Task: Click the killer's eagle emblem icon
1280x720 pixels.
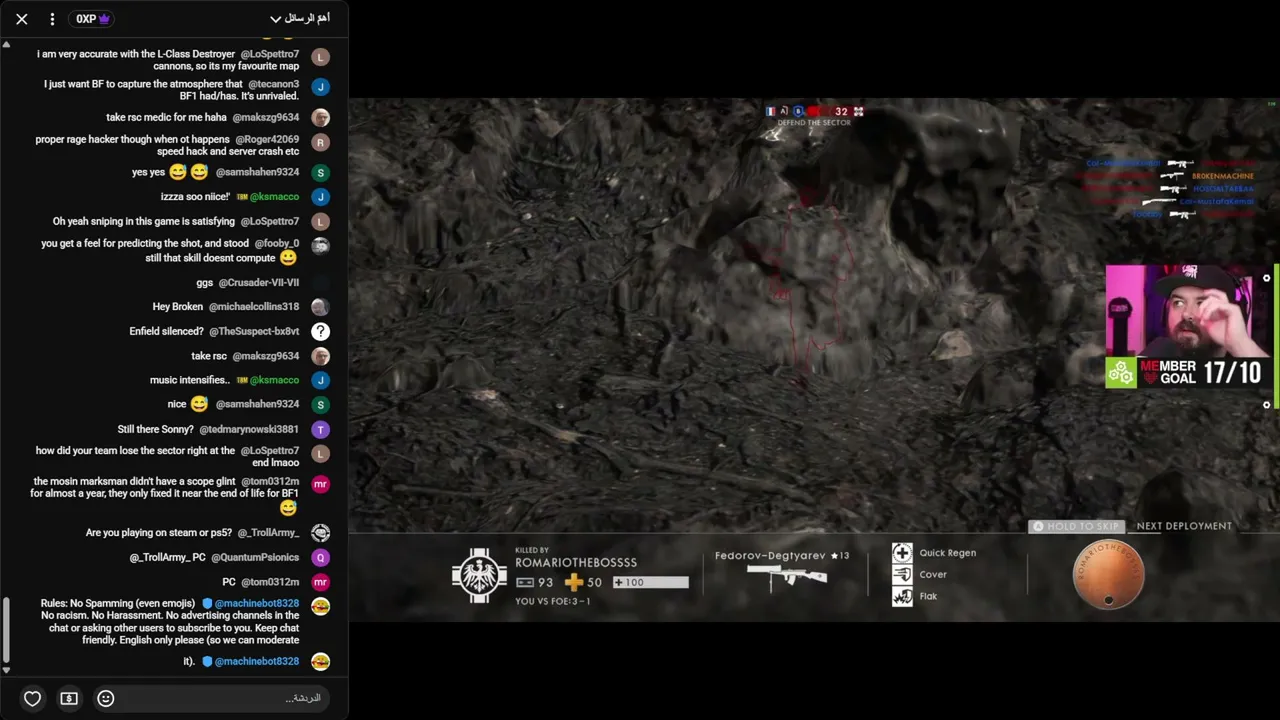Action: click(x=479, y=575)
